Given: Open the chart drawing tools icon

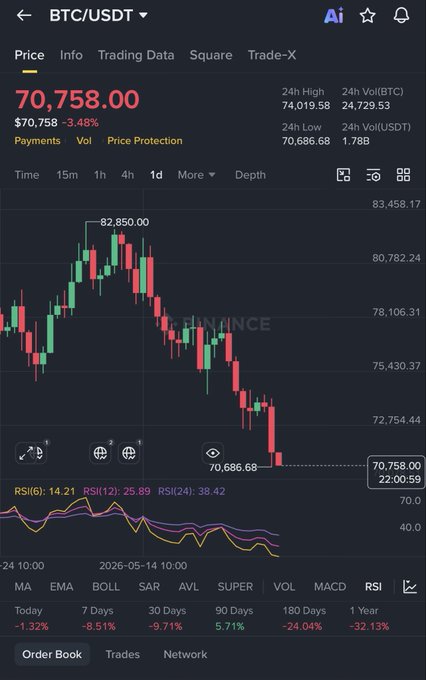Looking at the screenshot, I should tap(344, 175).
